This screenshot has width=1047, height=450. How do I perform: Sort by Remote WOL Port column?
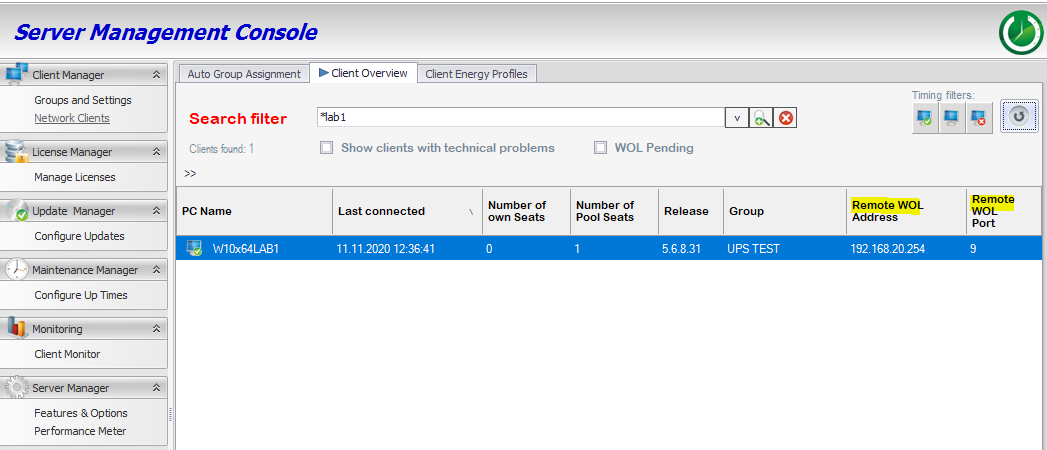tap(1004, 211)
